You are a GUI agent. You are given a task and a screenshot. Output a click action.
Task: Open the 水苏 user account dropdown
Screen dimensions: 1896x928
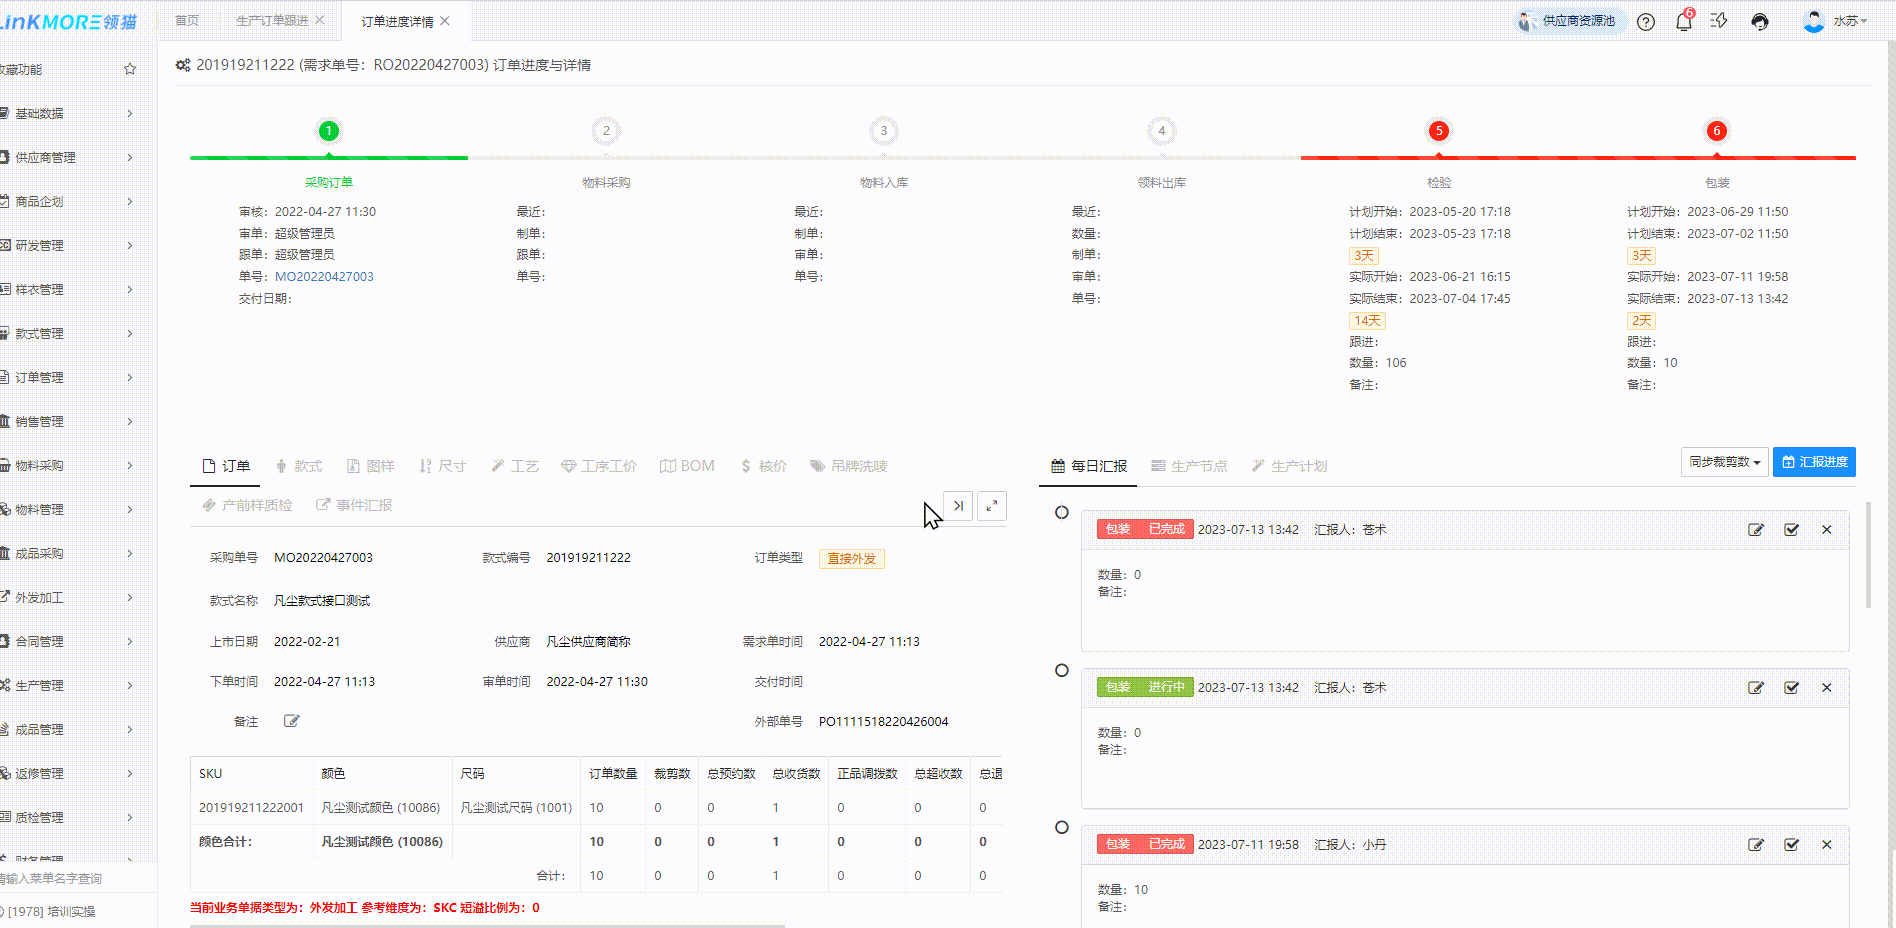(1835, 21)
